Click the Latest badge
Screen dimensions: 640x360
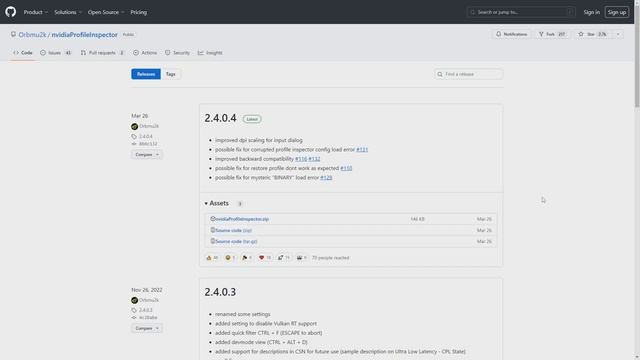(252, 119)
